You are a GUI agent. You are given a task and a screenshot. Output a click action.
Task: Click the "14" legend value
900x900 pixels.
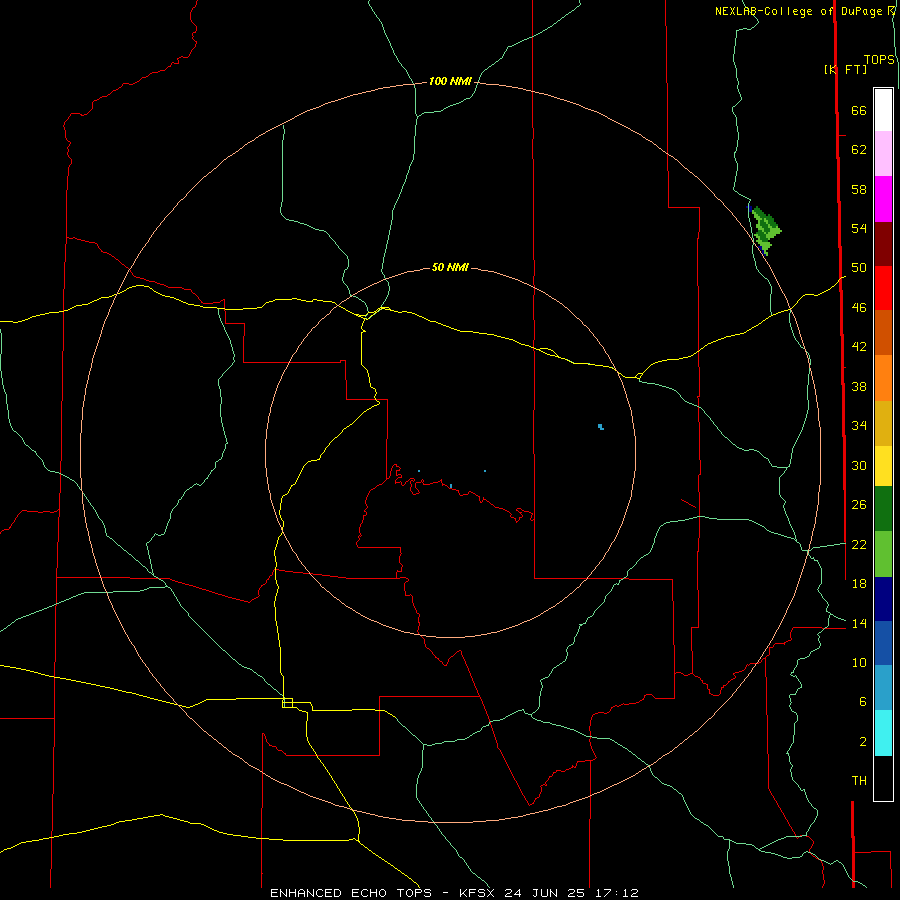(859, 623)
